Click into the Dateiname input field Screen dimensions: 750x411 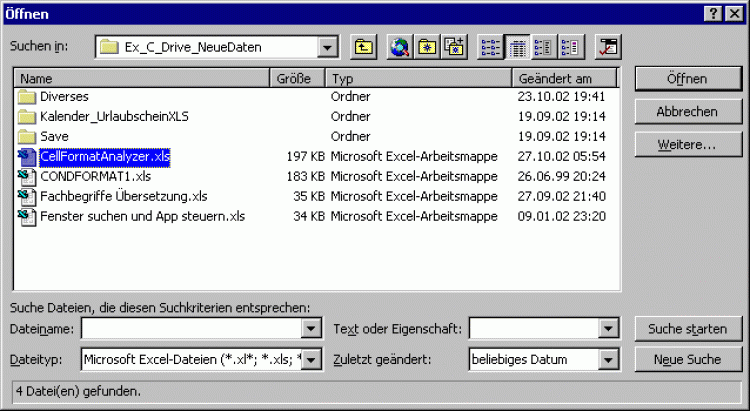[190, 329]
